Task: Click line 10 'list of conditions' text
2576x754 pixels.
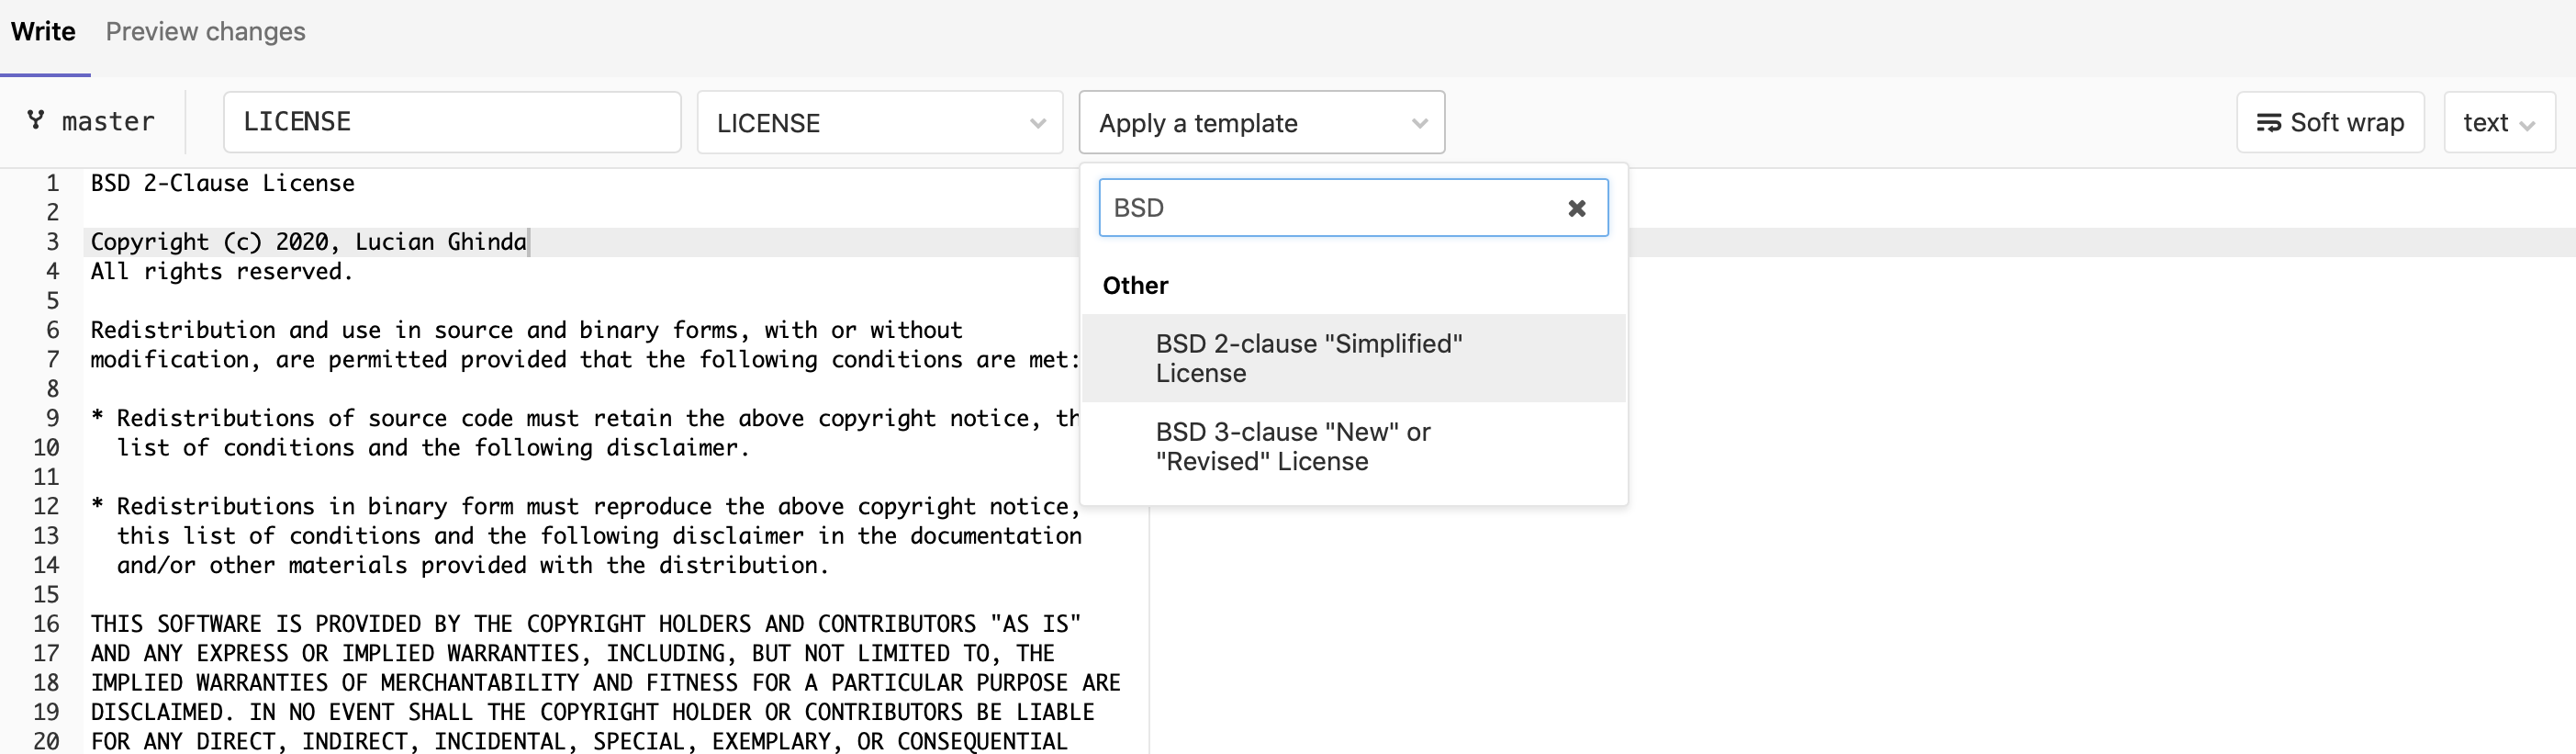Action: (x=433, y=447)
